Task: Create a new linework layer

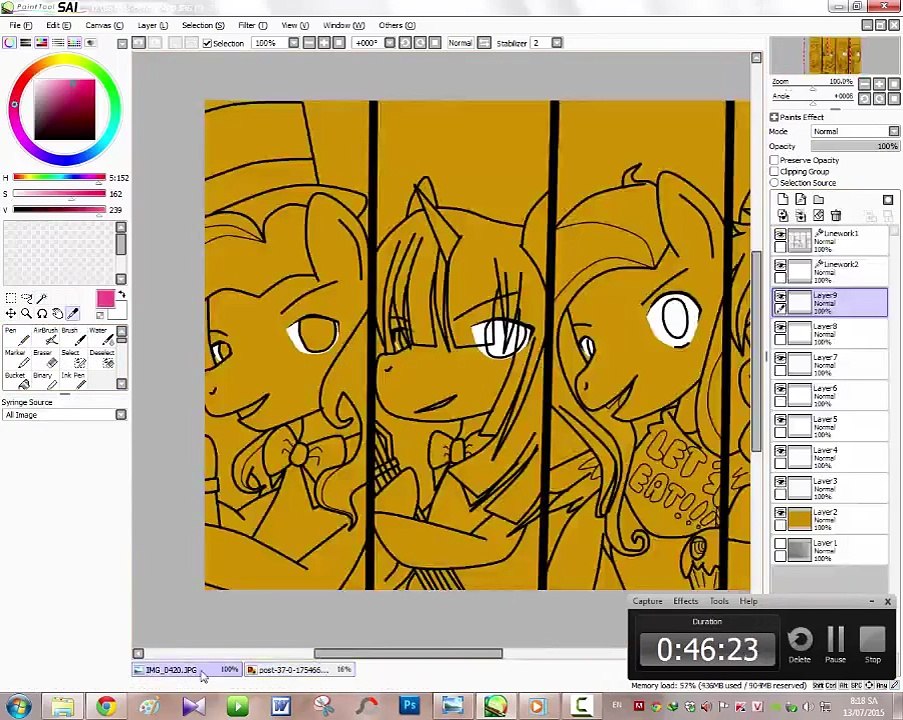Action: pos(800,199)
